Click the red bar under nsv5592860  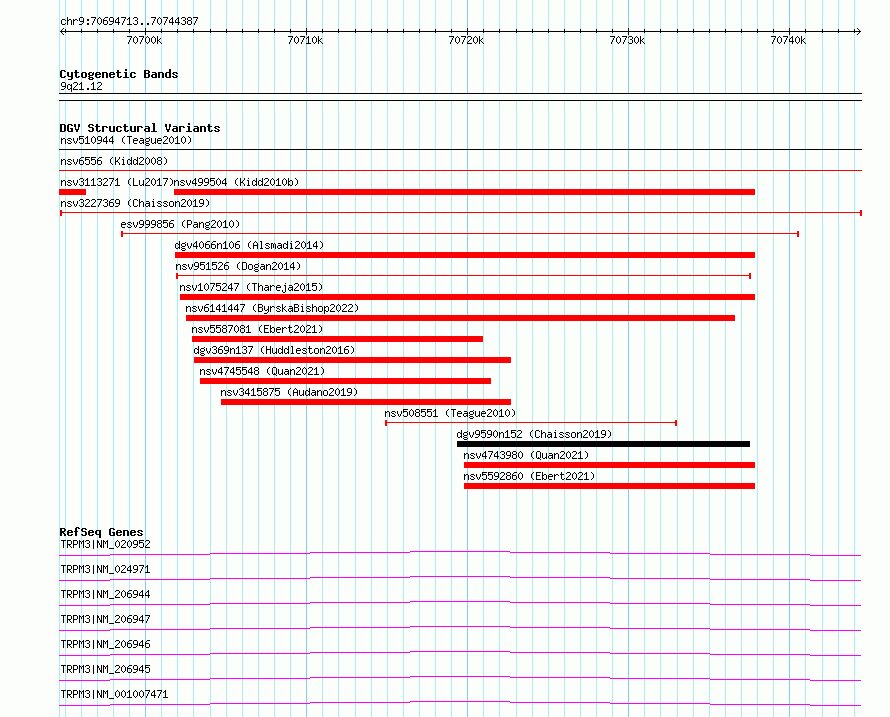609,486
